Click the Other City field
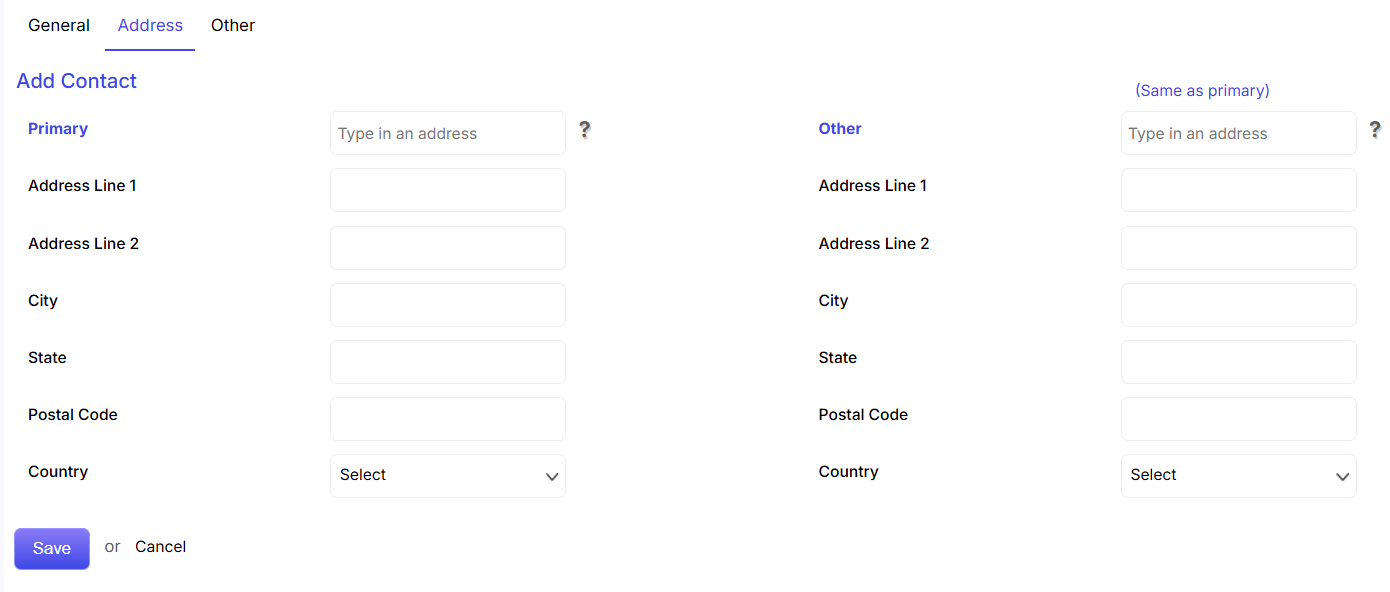The height and width of the screenshot is (592, 1390). 1238,305
